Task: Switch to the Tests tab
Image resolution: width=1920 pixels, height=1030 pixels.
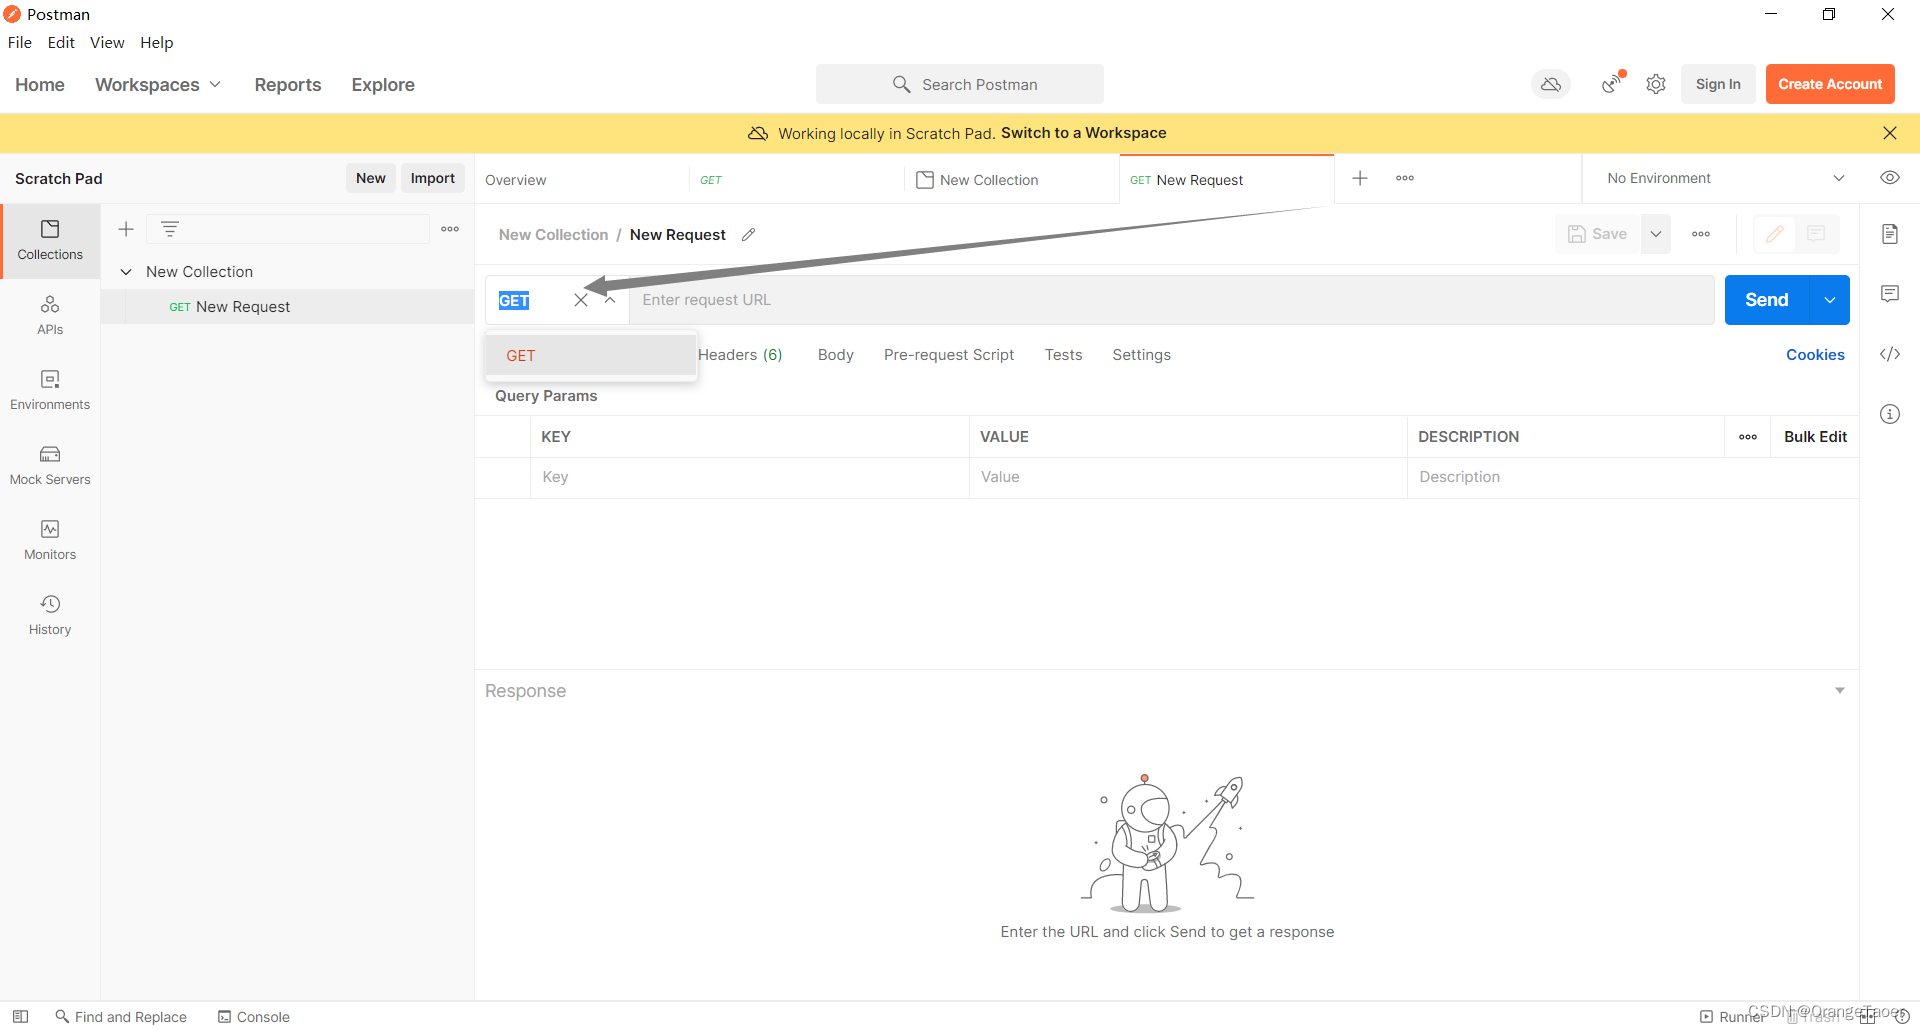Action: tap(1064, 355)
